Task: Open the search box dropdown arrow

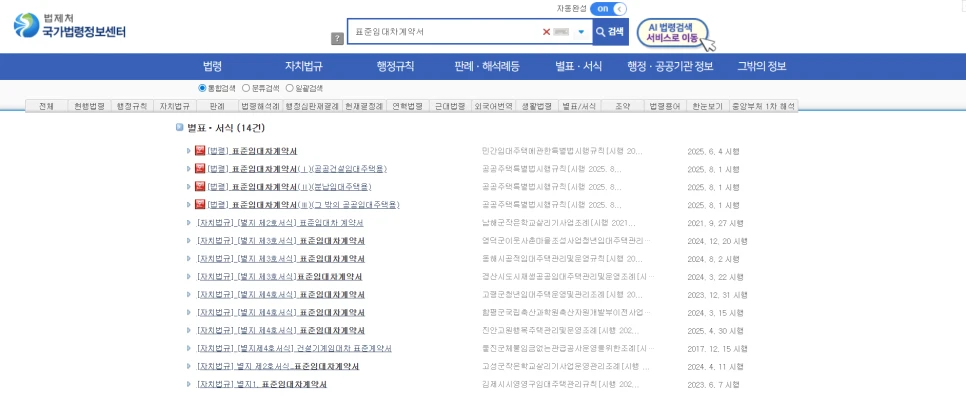Action: (581, 32)
